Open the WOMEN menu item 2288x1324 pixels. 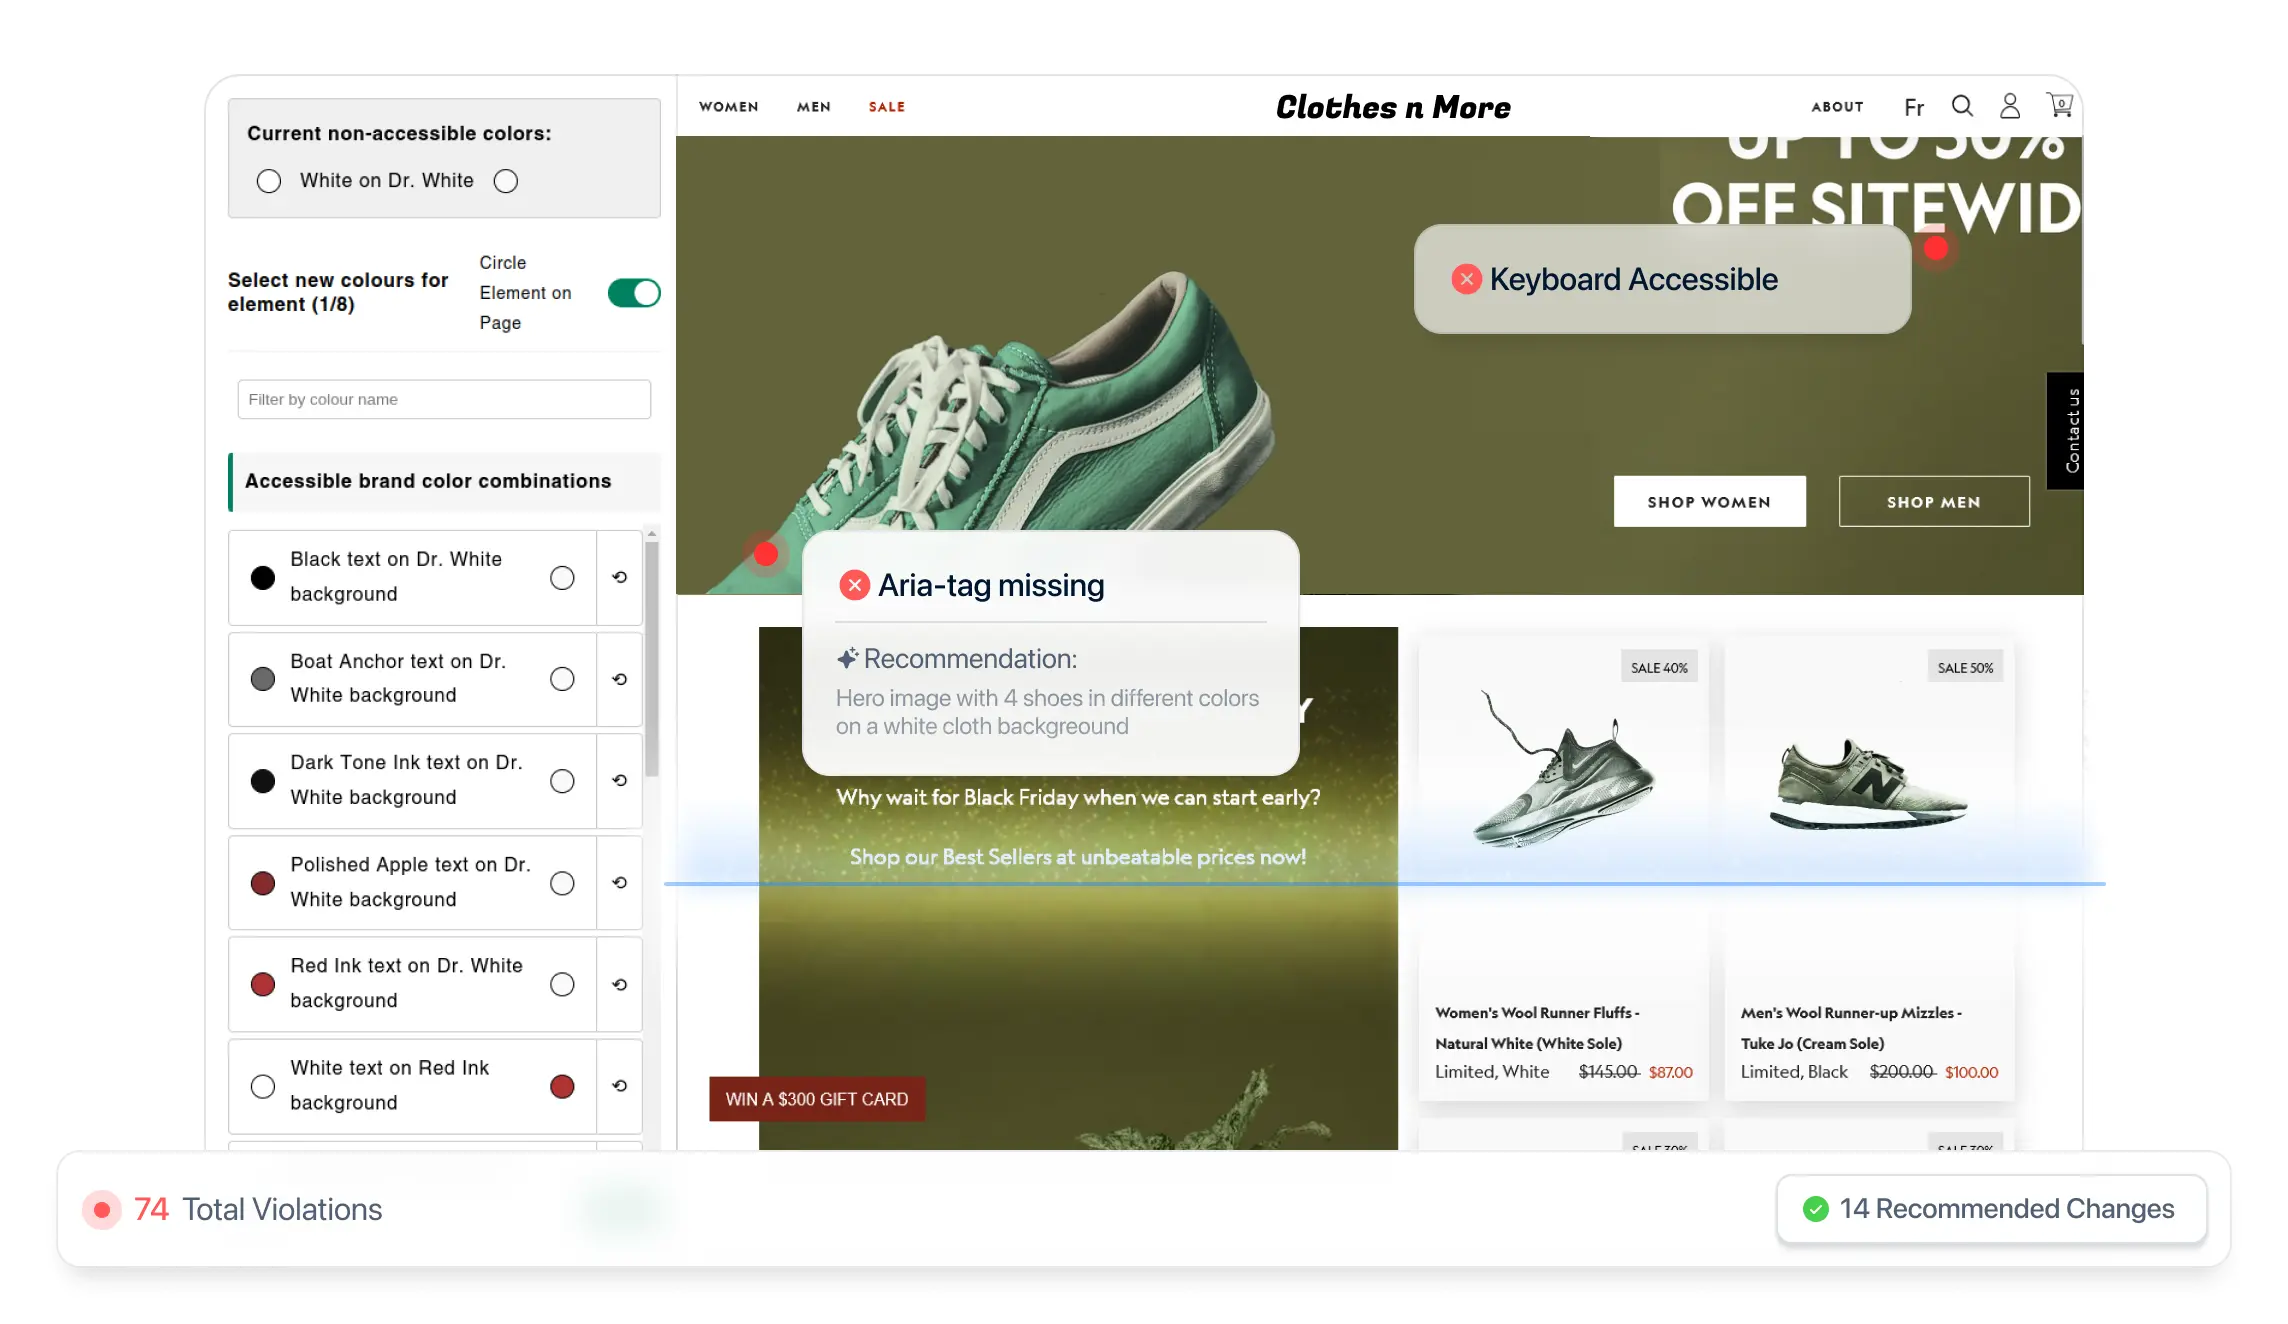[728, 107]
